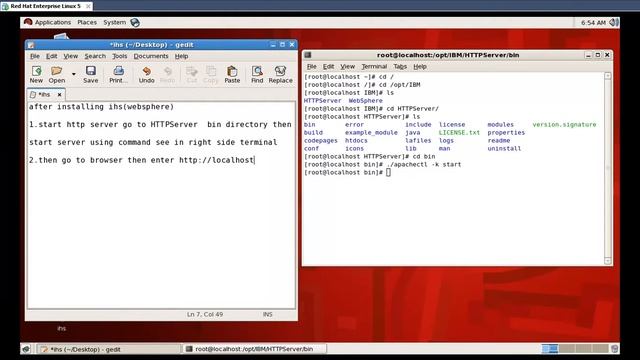Viewport: 640px width, 360px height.
Task: Open gedit Documents menu
Action: [151, 56]
